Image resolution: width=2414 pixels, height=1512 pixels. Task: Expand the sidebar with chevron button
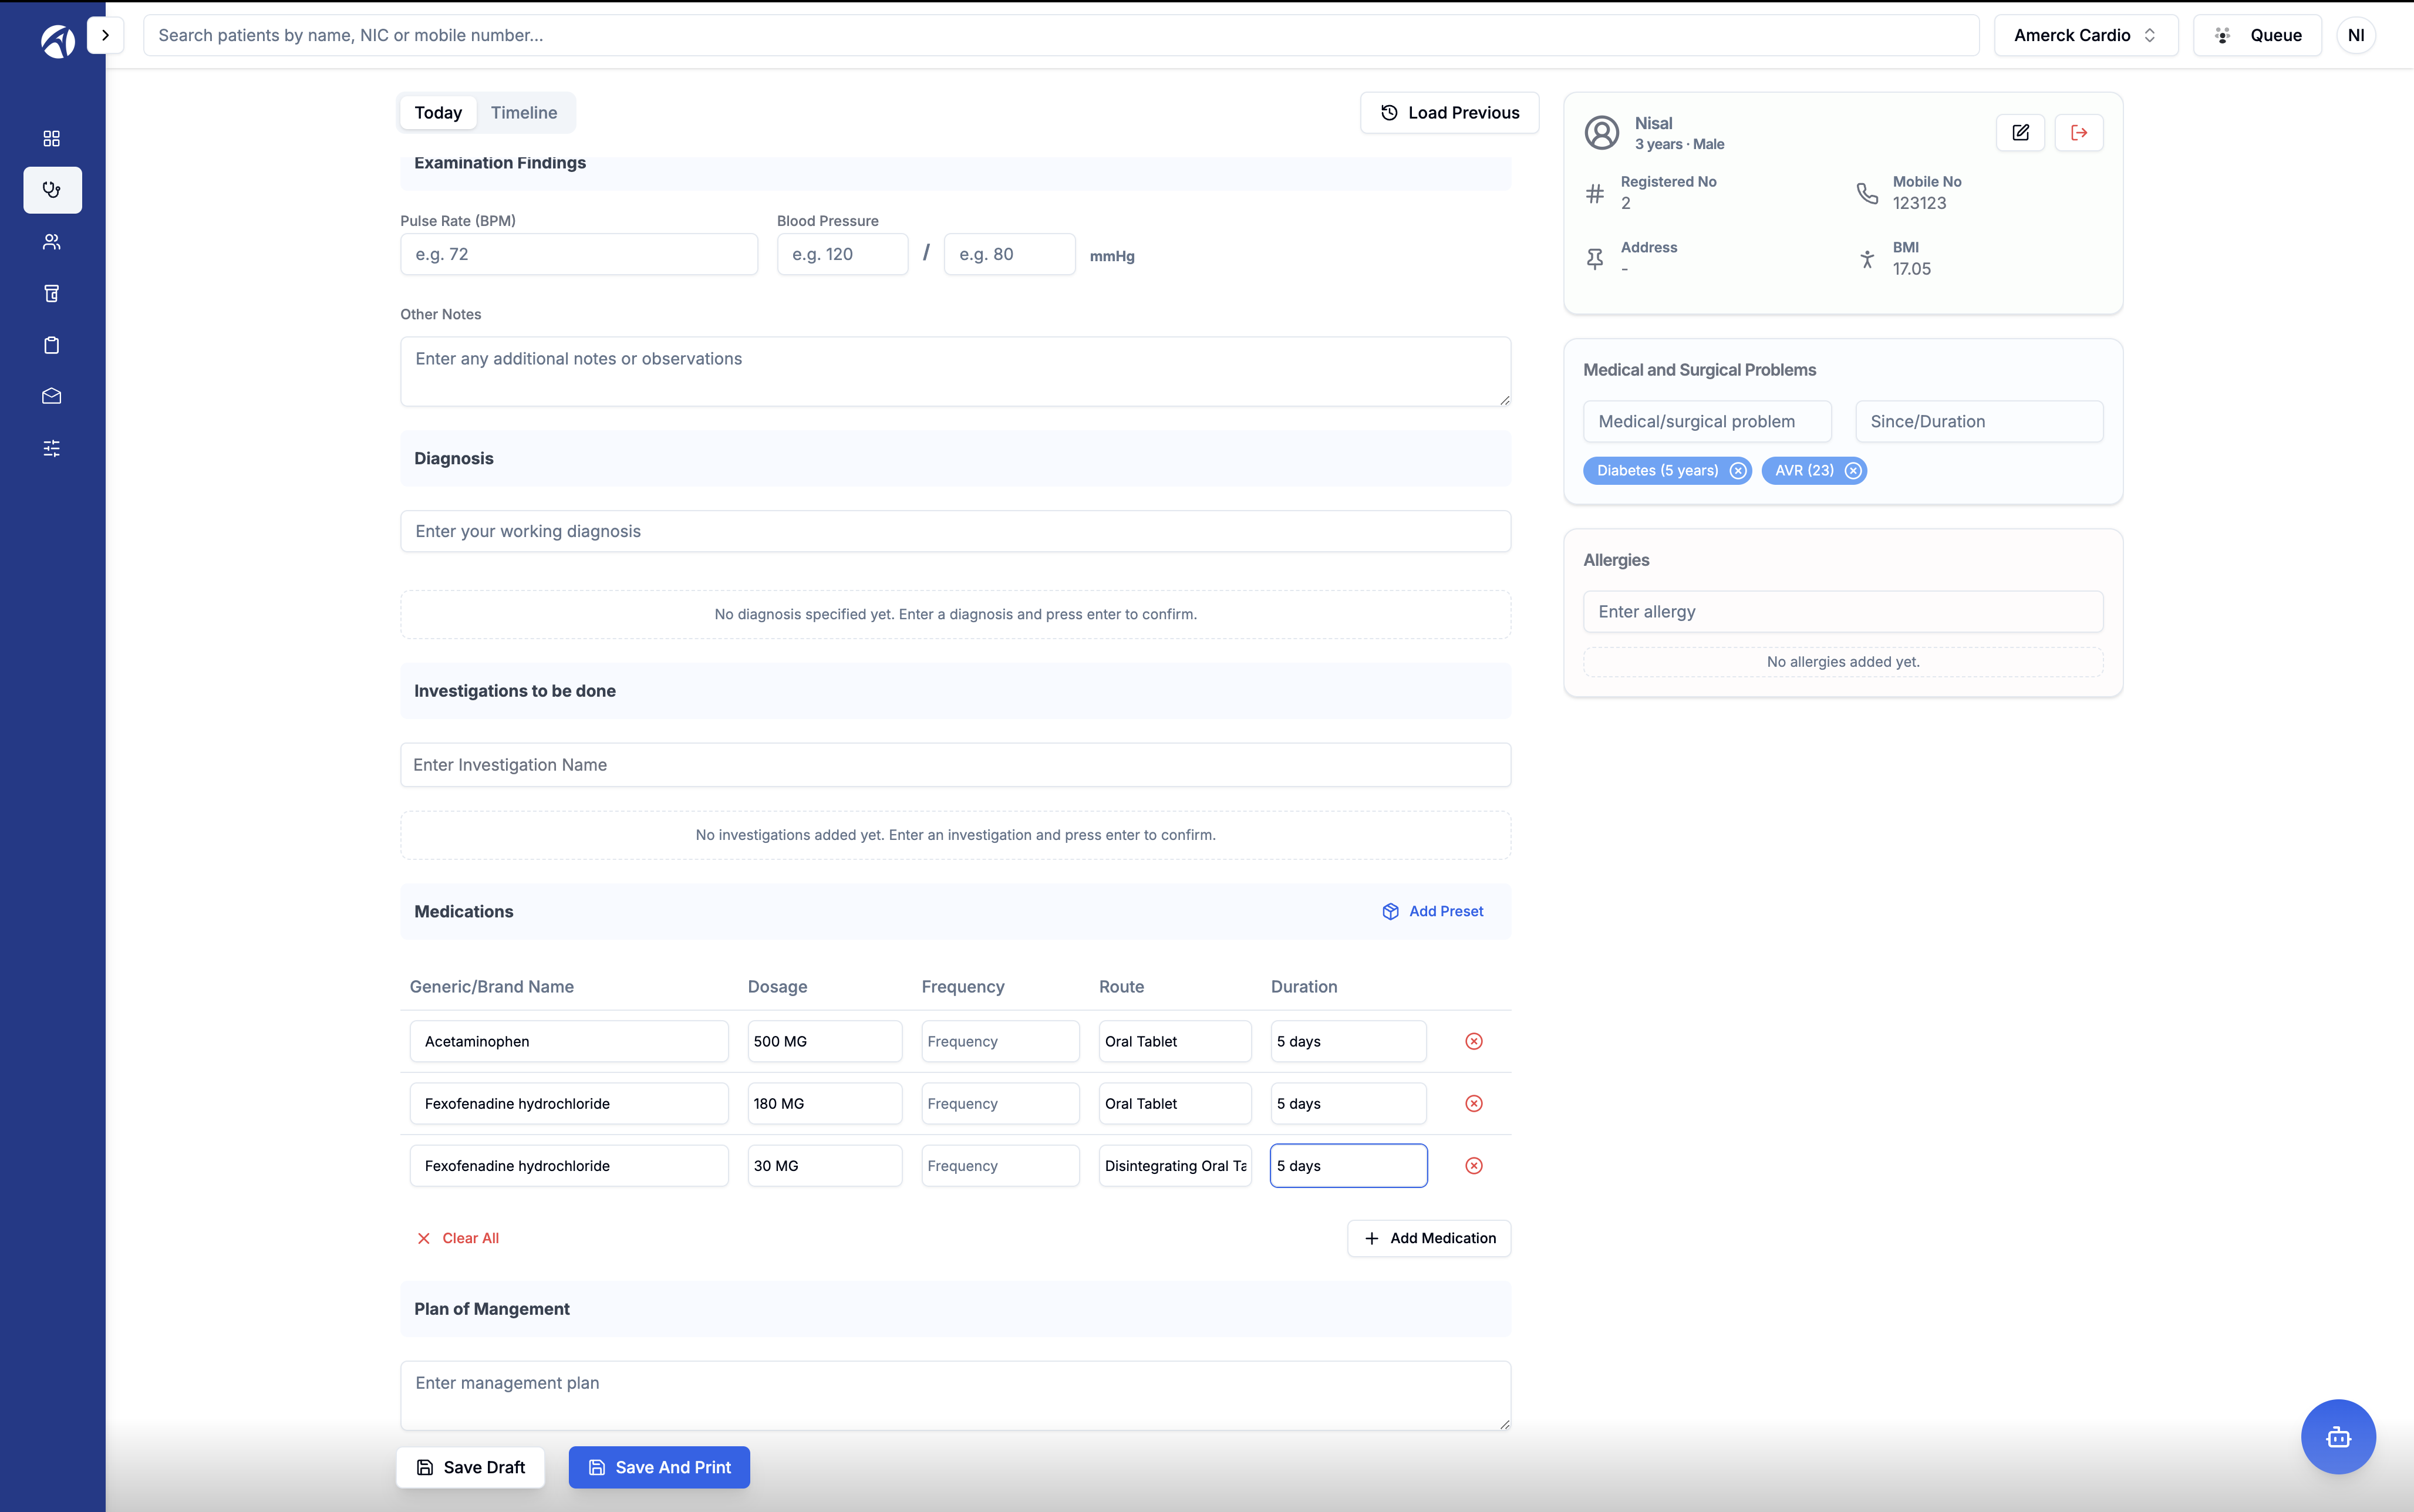[x=105, y=35]
